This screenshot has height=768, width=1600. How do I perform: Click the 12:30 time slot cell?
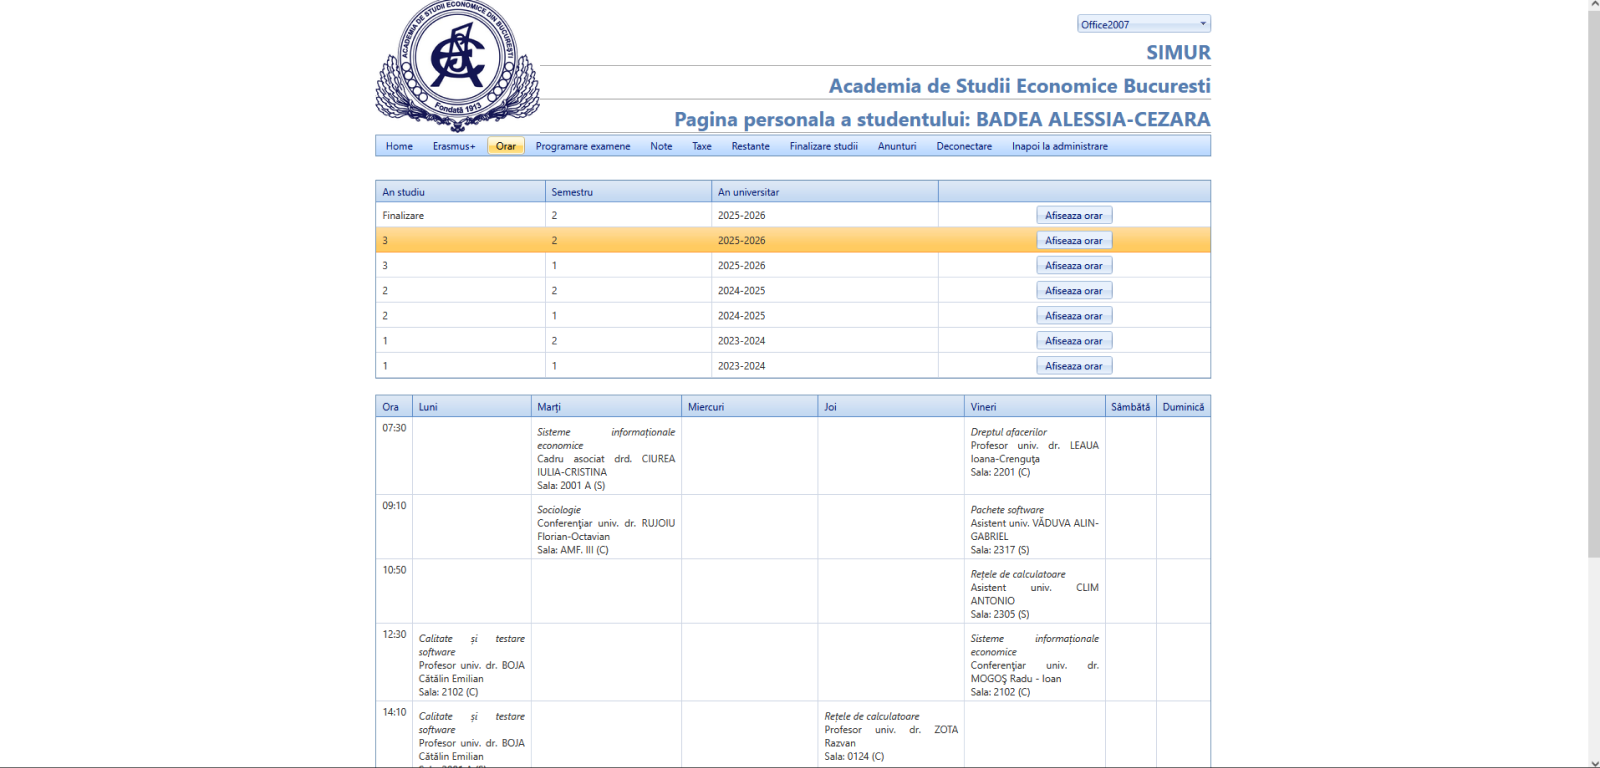pos(394,662)
